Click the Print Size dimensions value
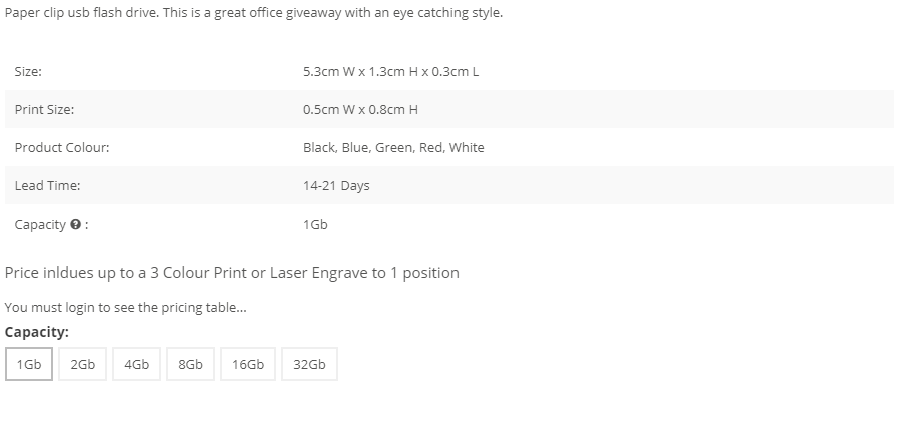 [x=360, y=110]
